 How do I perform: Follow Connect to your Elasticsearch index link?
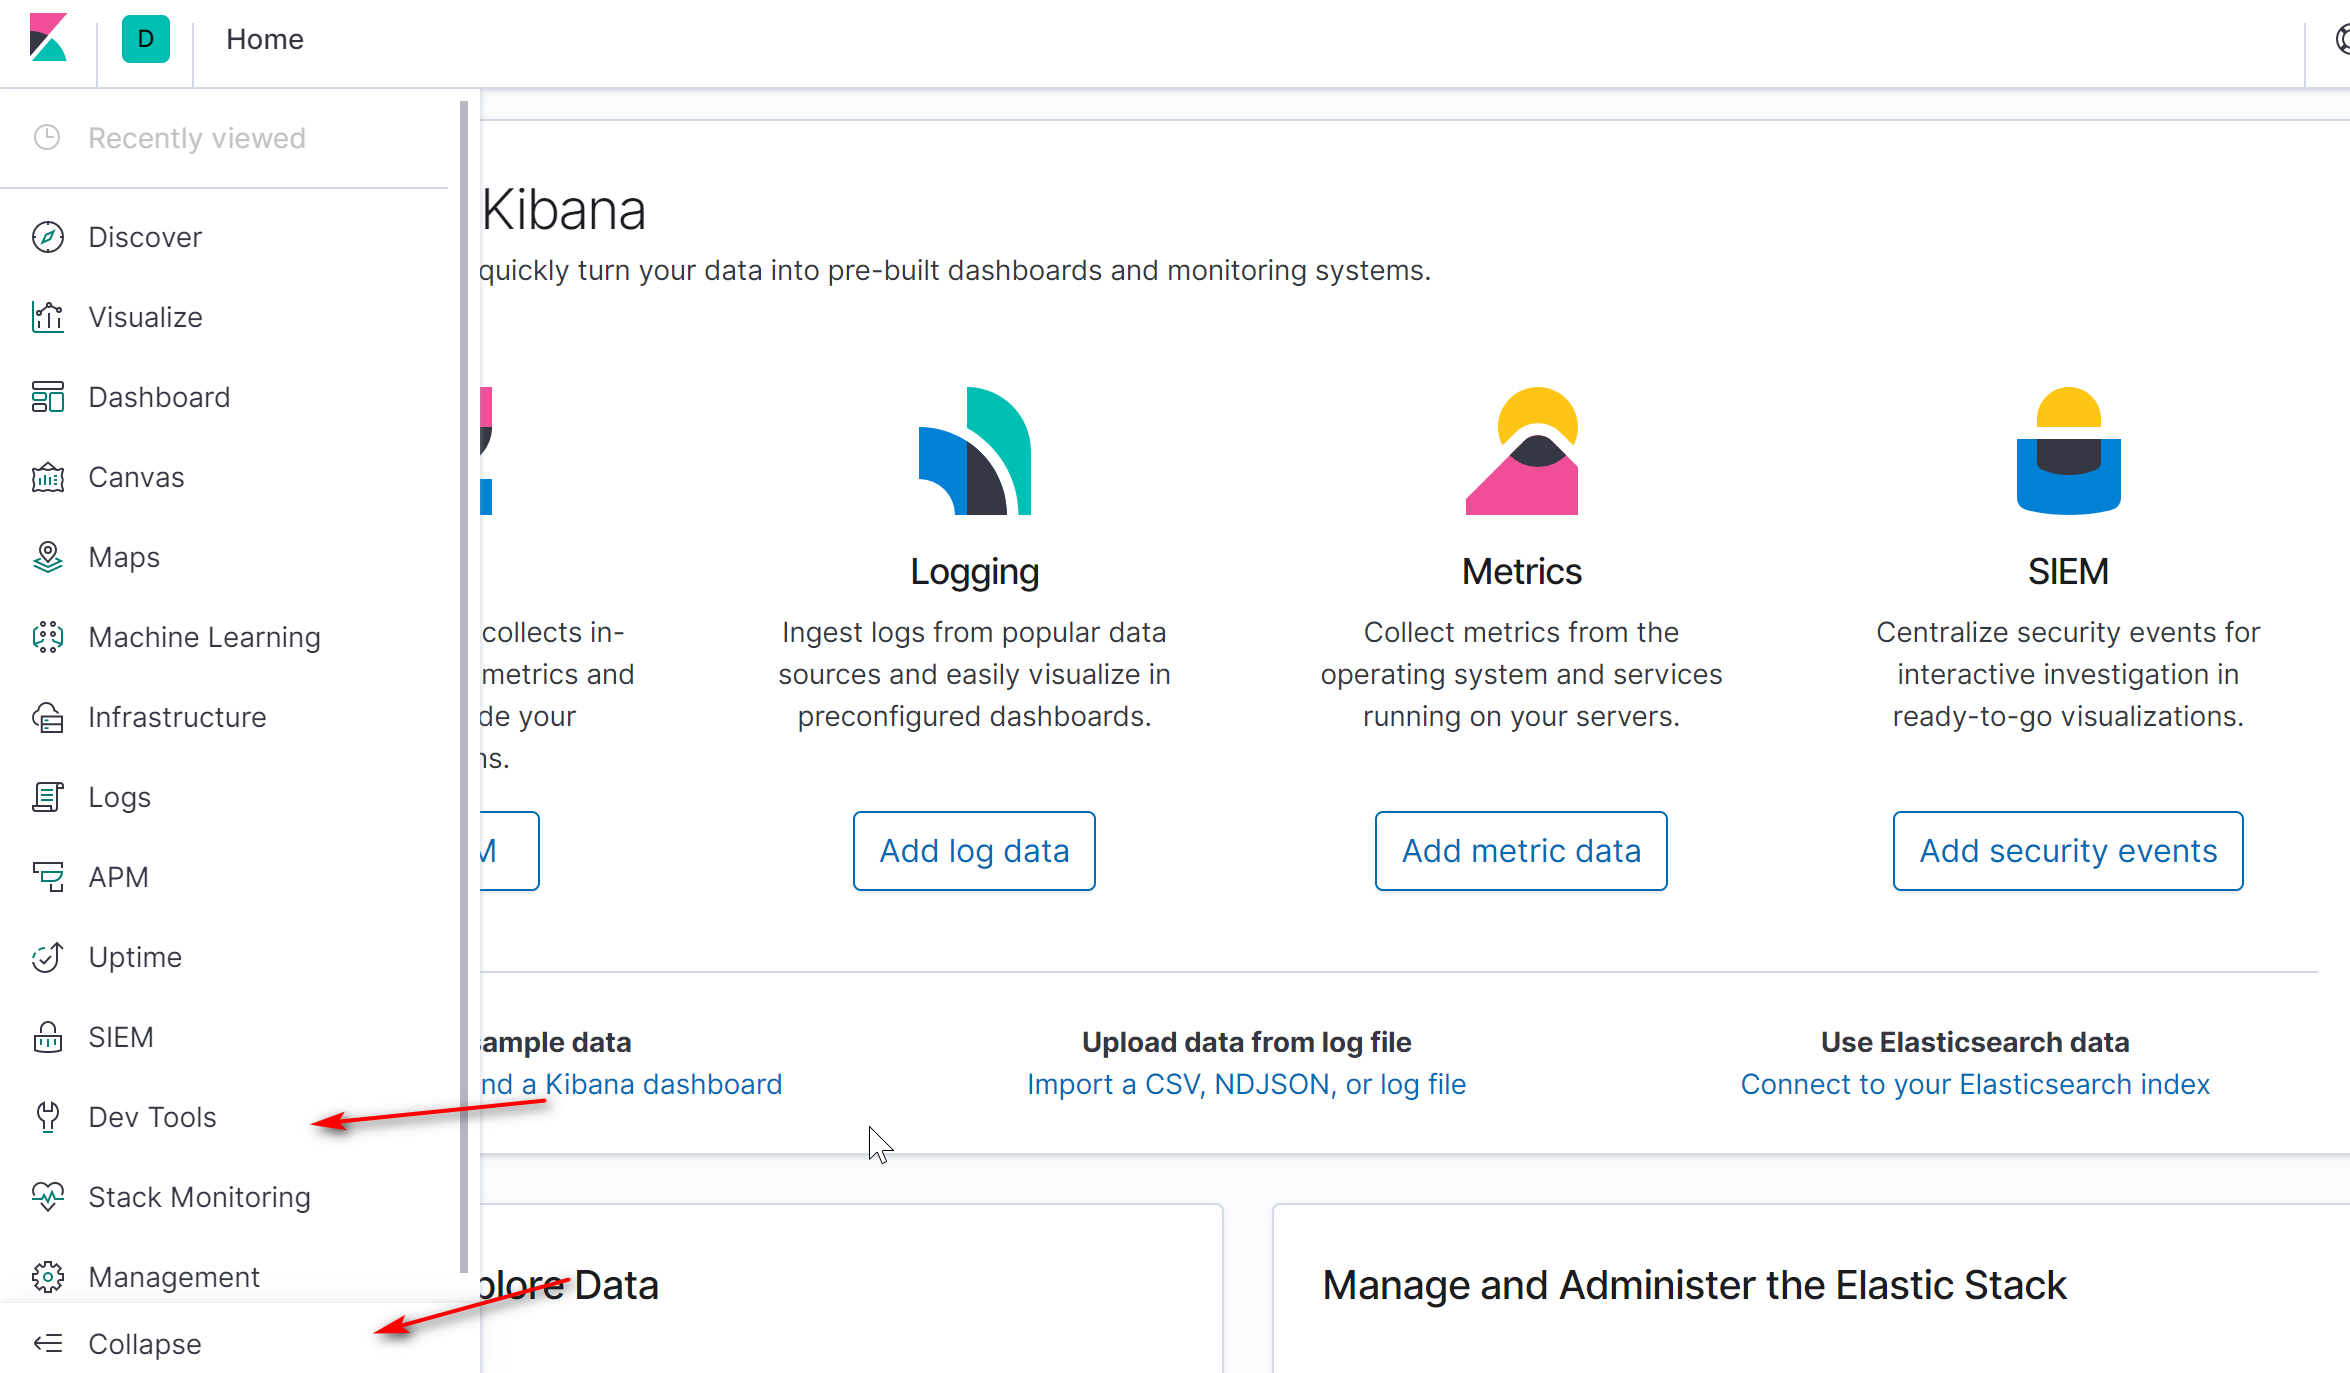[1974, 1084]
